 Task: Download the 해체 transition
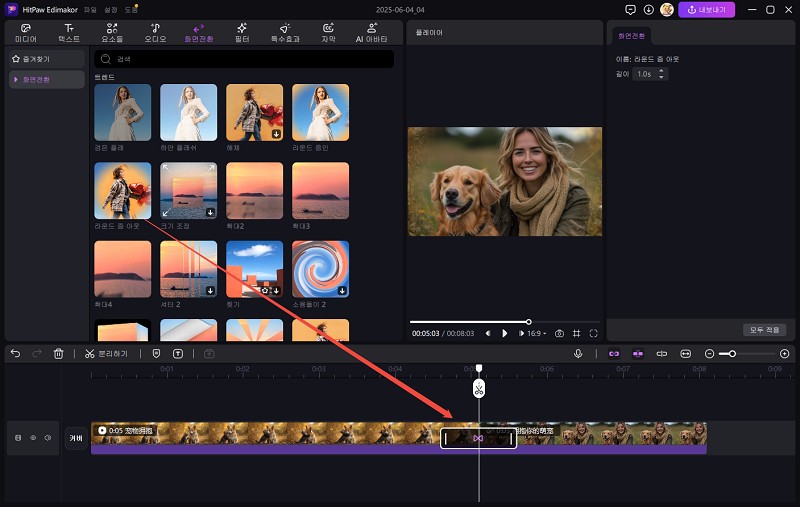click(x=276, y=134)
